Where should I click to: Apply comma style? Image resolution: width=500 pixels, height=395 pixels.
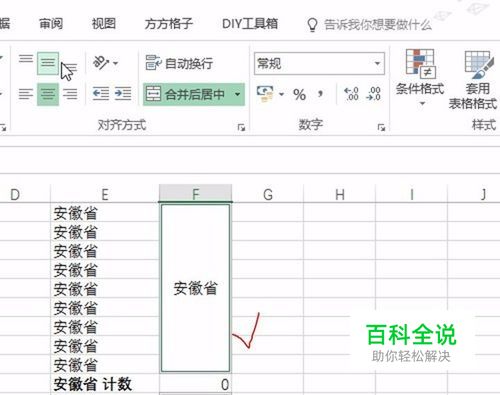pos(320,93)
